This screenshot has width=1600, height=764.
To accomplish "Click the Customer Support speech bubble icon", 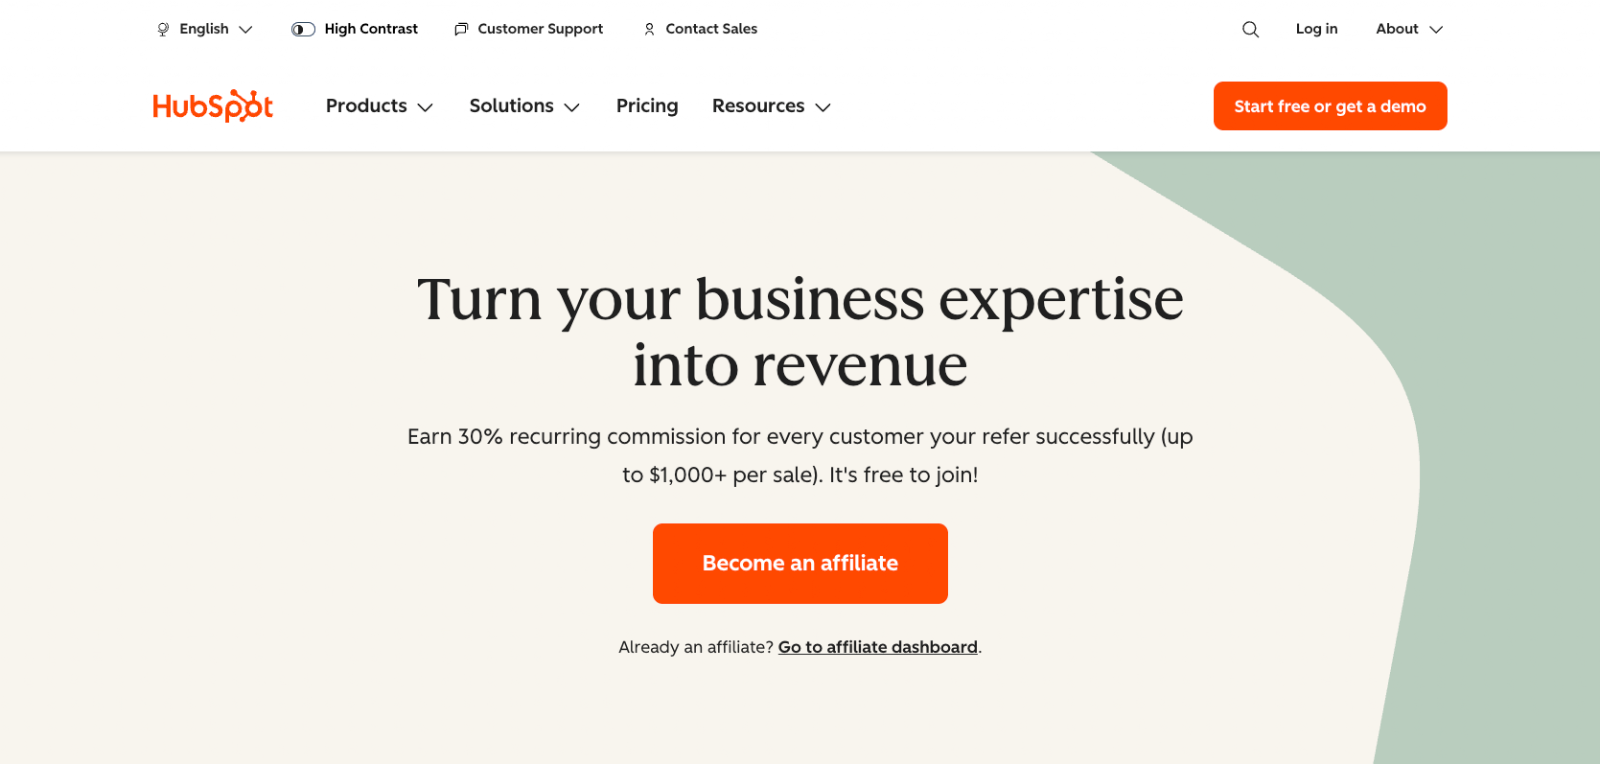I will [x=460, y=29].
